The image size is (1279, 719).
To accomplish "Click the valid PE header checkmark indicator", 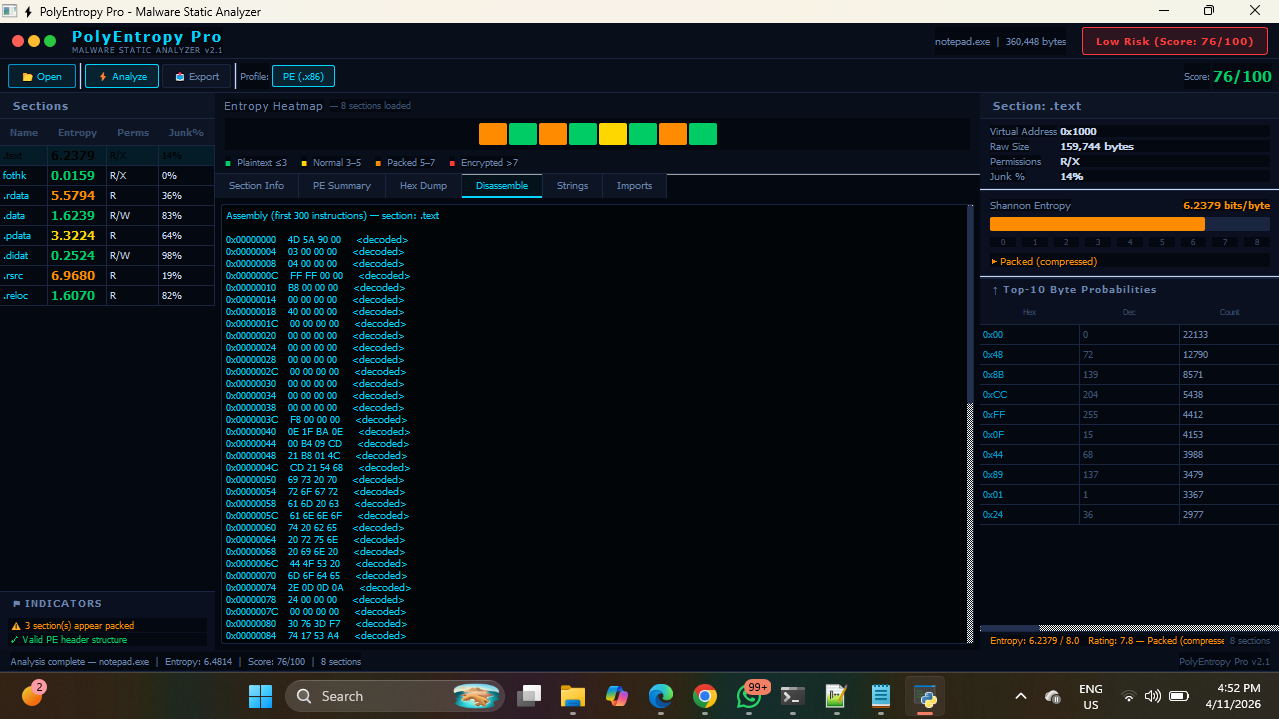I will click(x=15, y=639).
